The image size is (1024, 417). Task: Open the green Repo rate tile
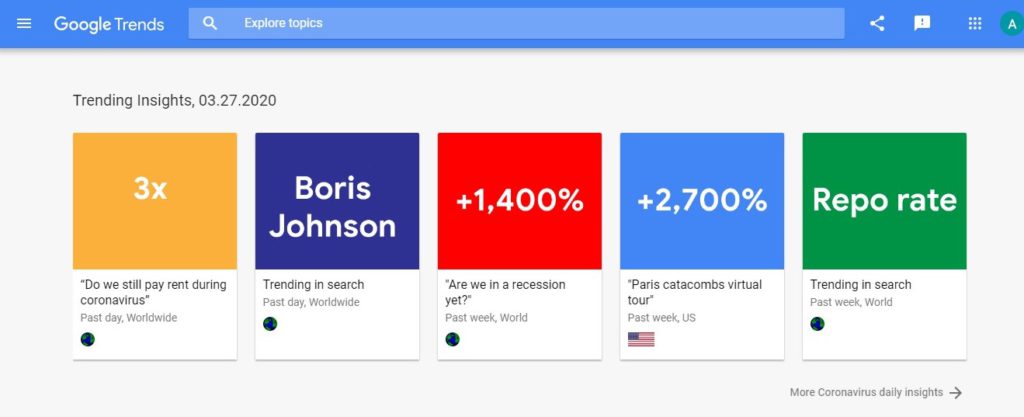[x=884, y=201]
